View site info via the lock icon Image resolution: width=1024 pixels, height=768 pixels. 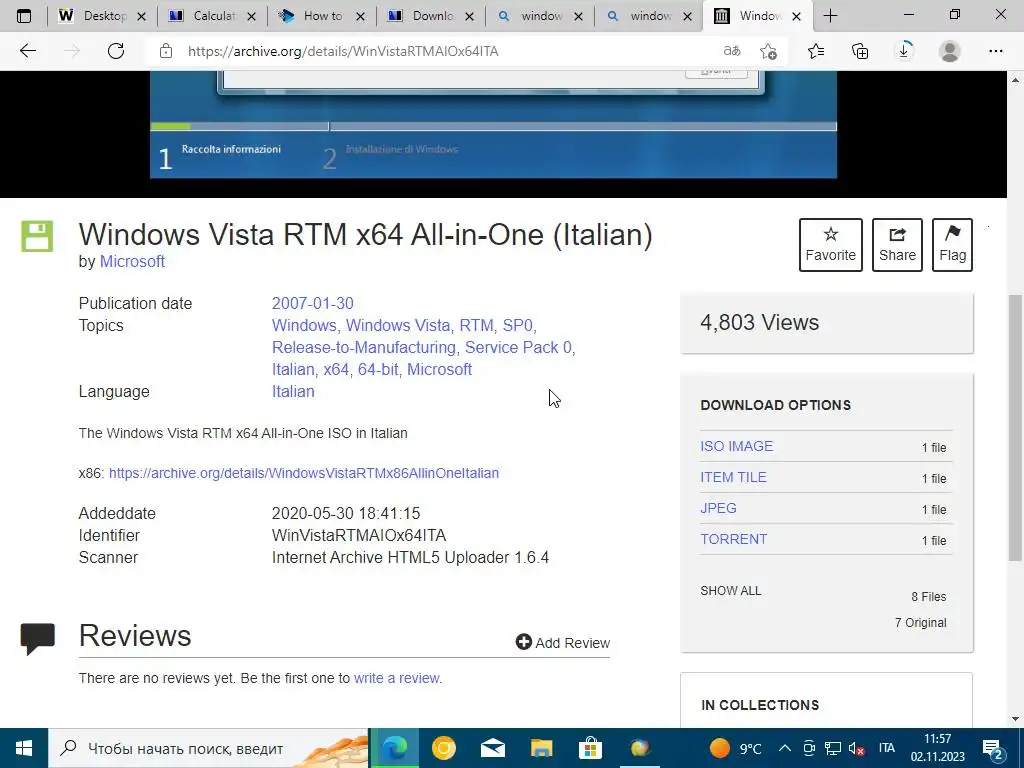pyautogui.click(x=166, y=51)
